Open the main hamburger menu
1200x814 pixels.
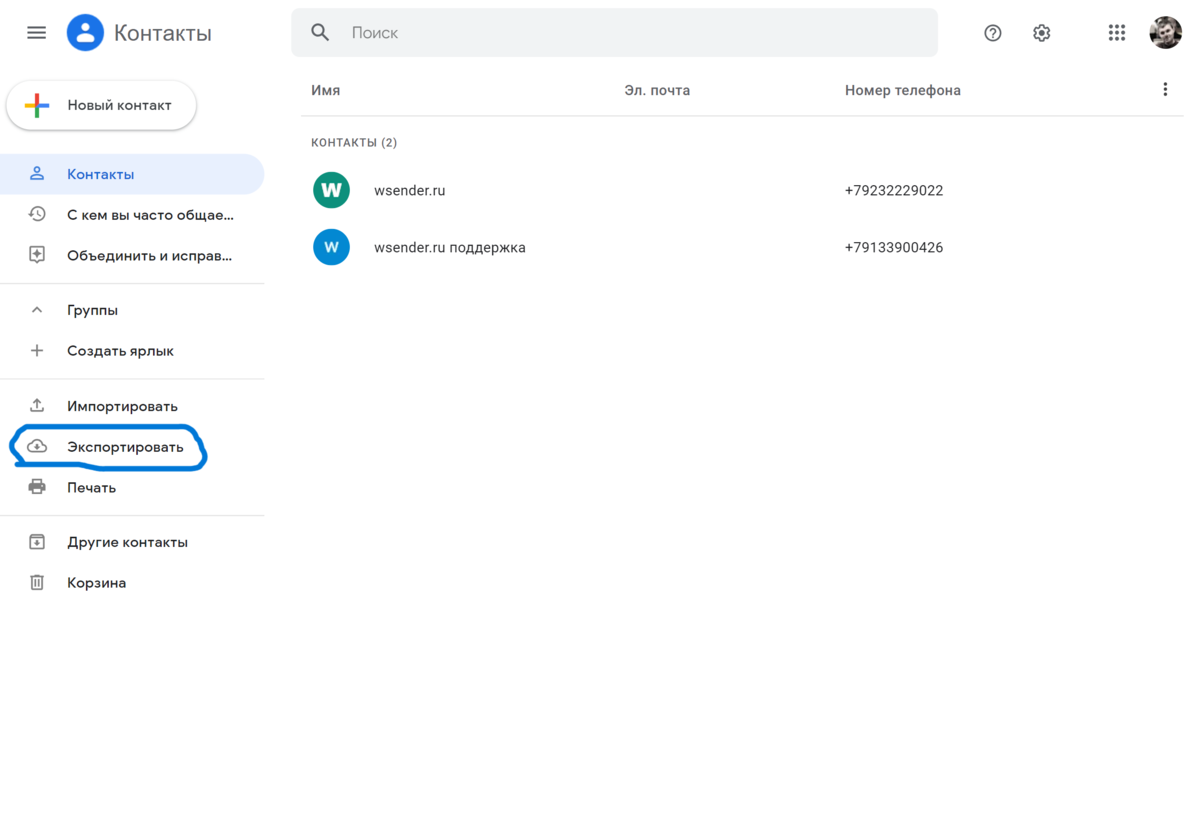click(37, 33)
